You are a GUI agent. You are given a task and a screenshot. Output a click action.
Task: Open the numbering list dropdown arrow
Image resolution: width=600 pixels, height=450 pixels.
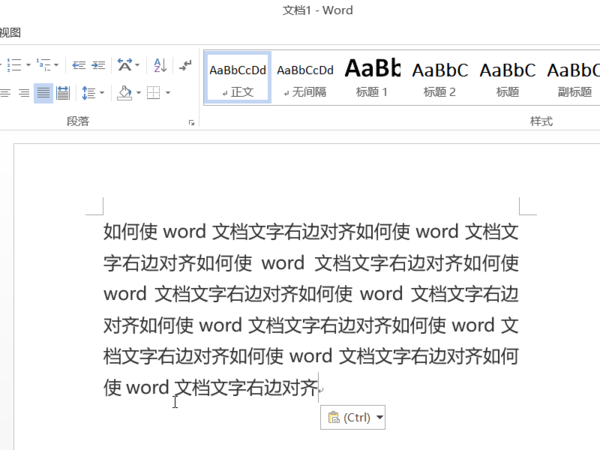(28, 65)
